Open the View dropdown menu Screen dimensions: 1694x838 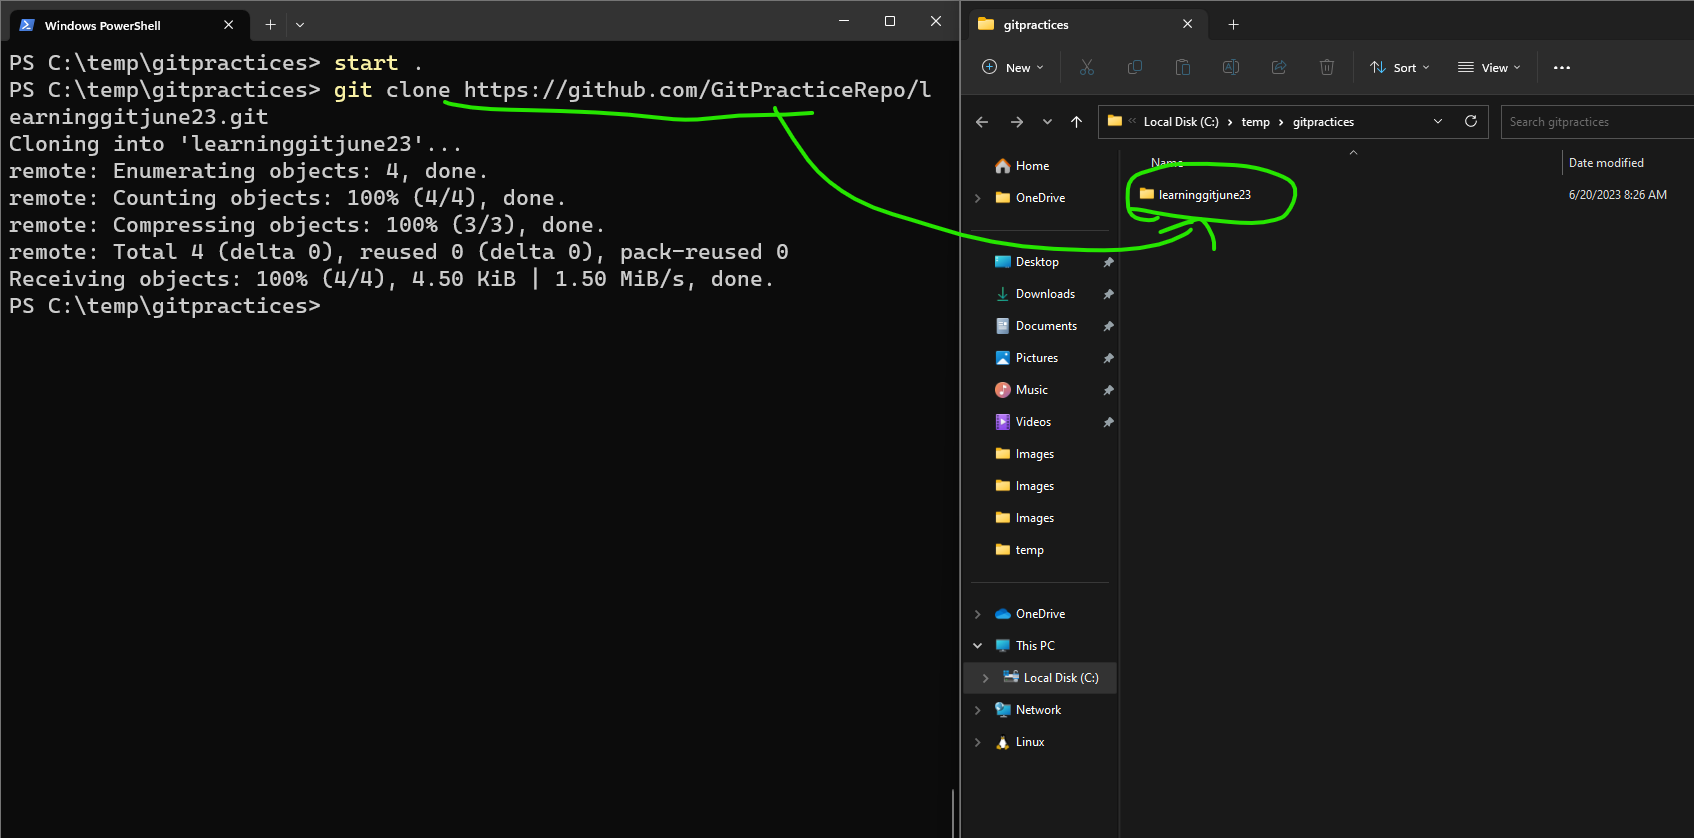(x=1489, y=67)
